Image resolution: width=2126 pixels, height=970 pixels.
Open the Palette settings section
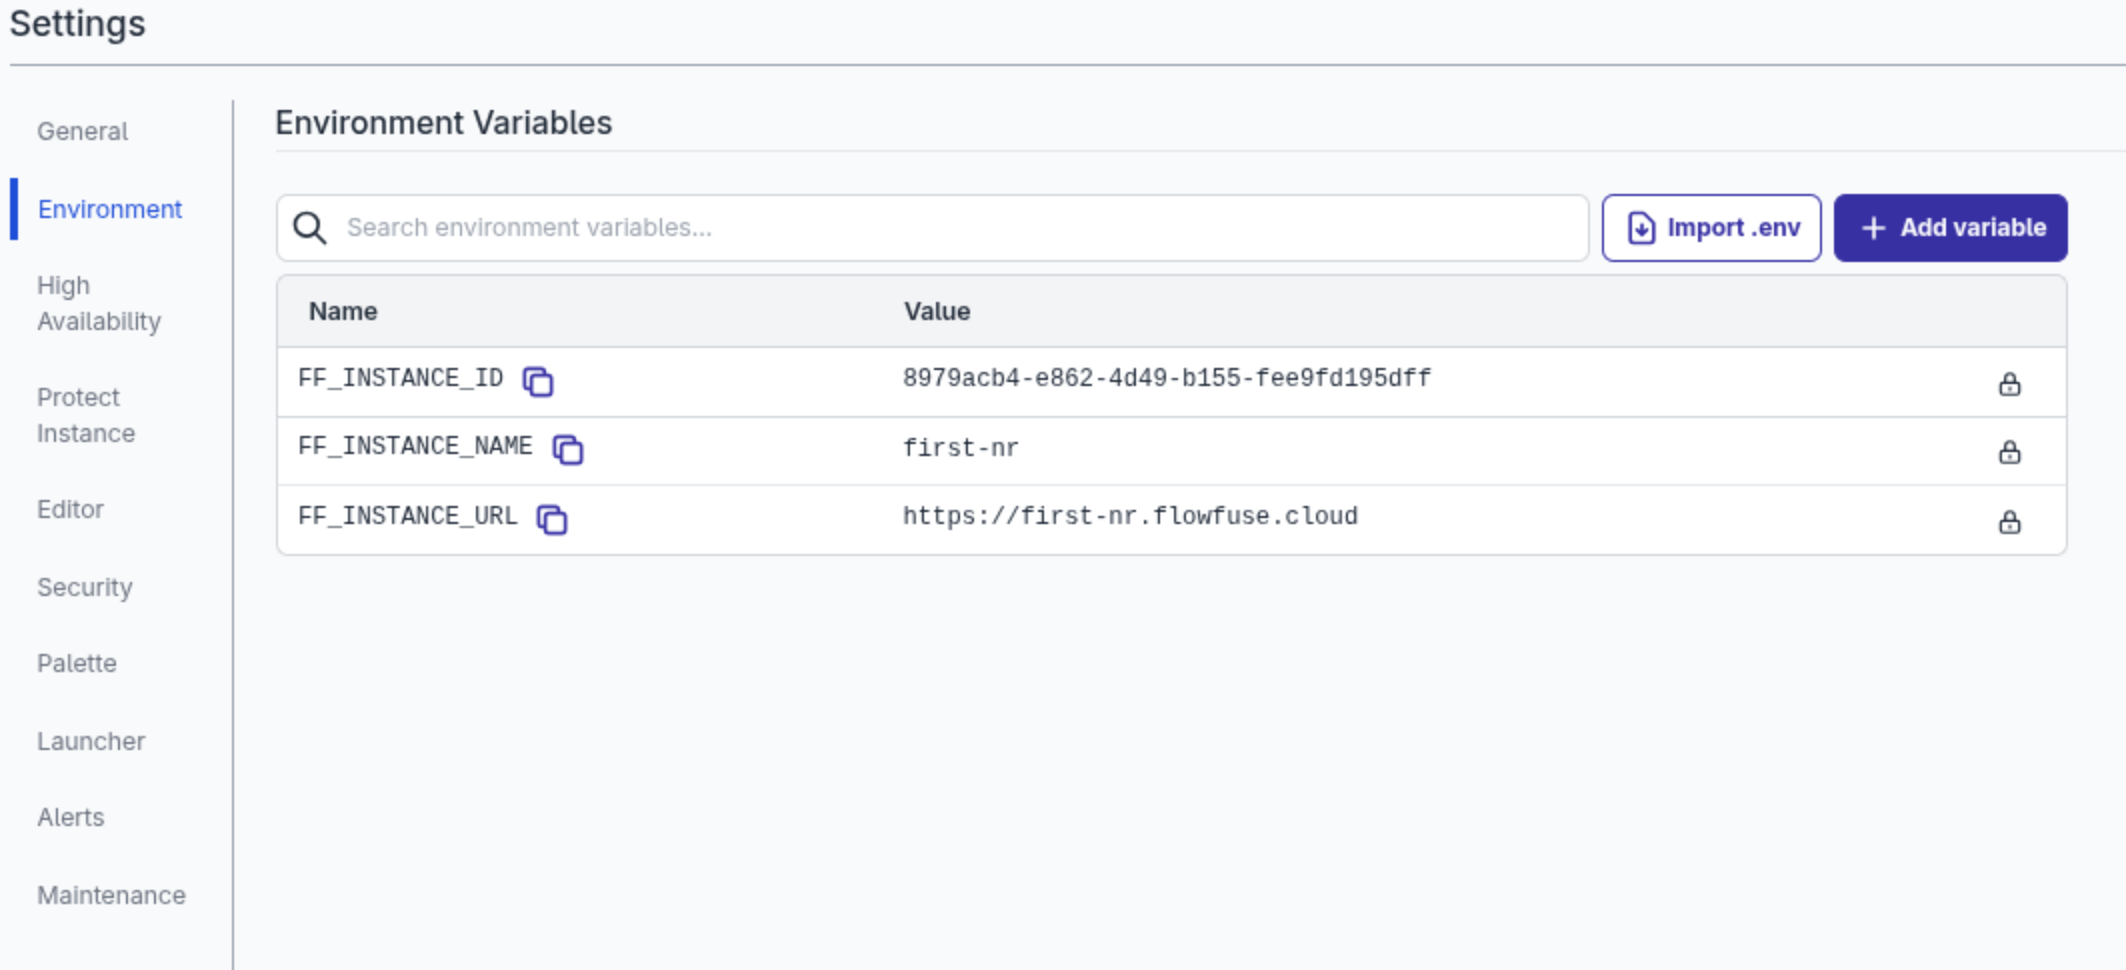pos(77,662)
